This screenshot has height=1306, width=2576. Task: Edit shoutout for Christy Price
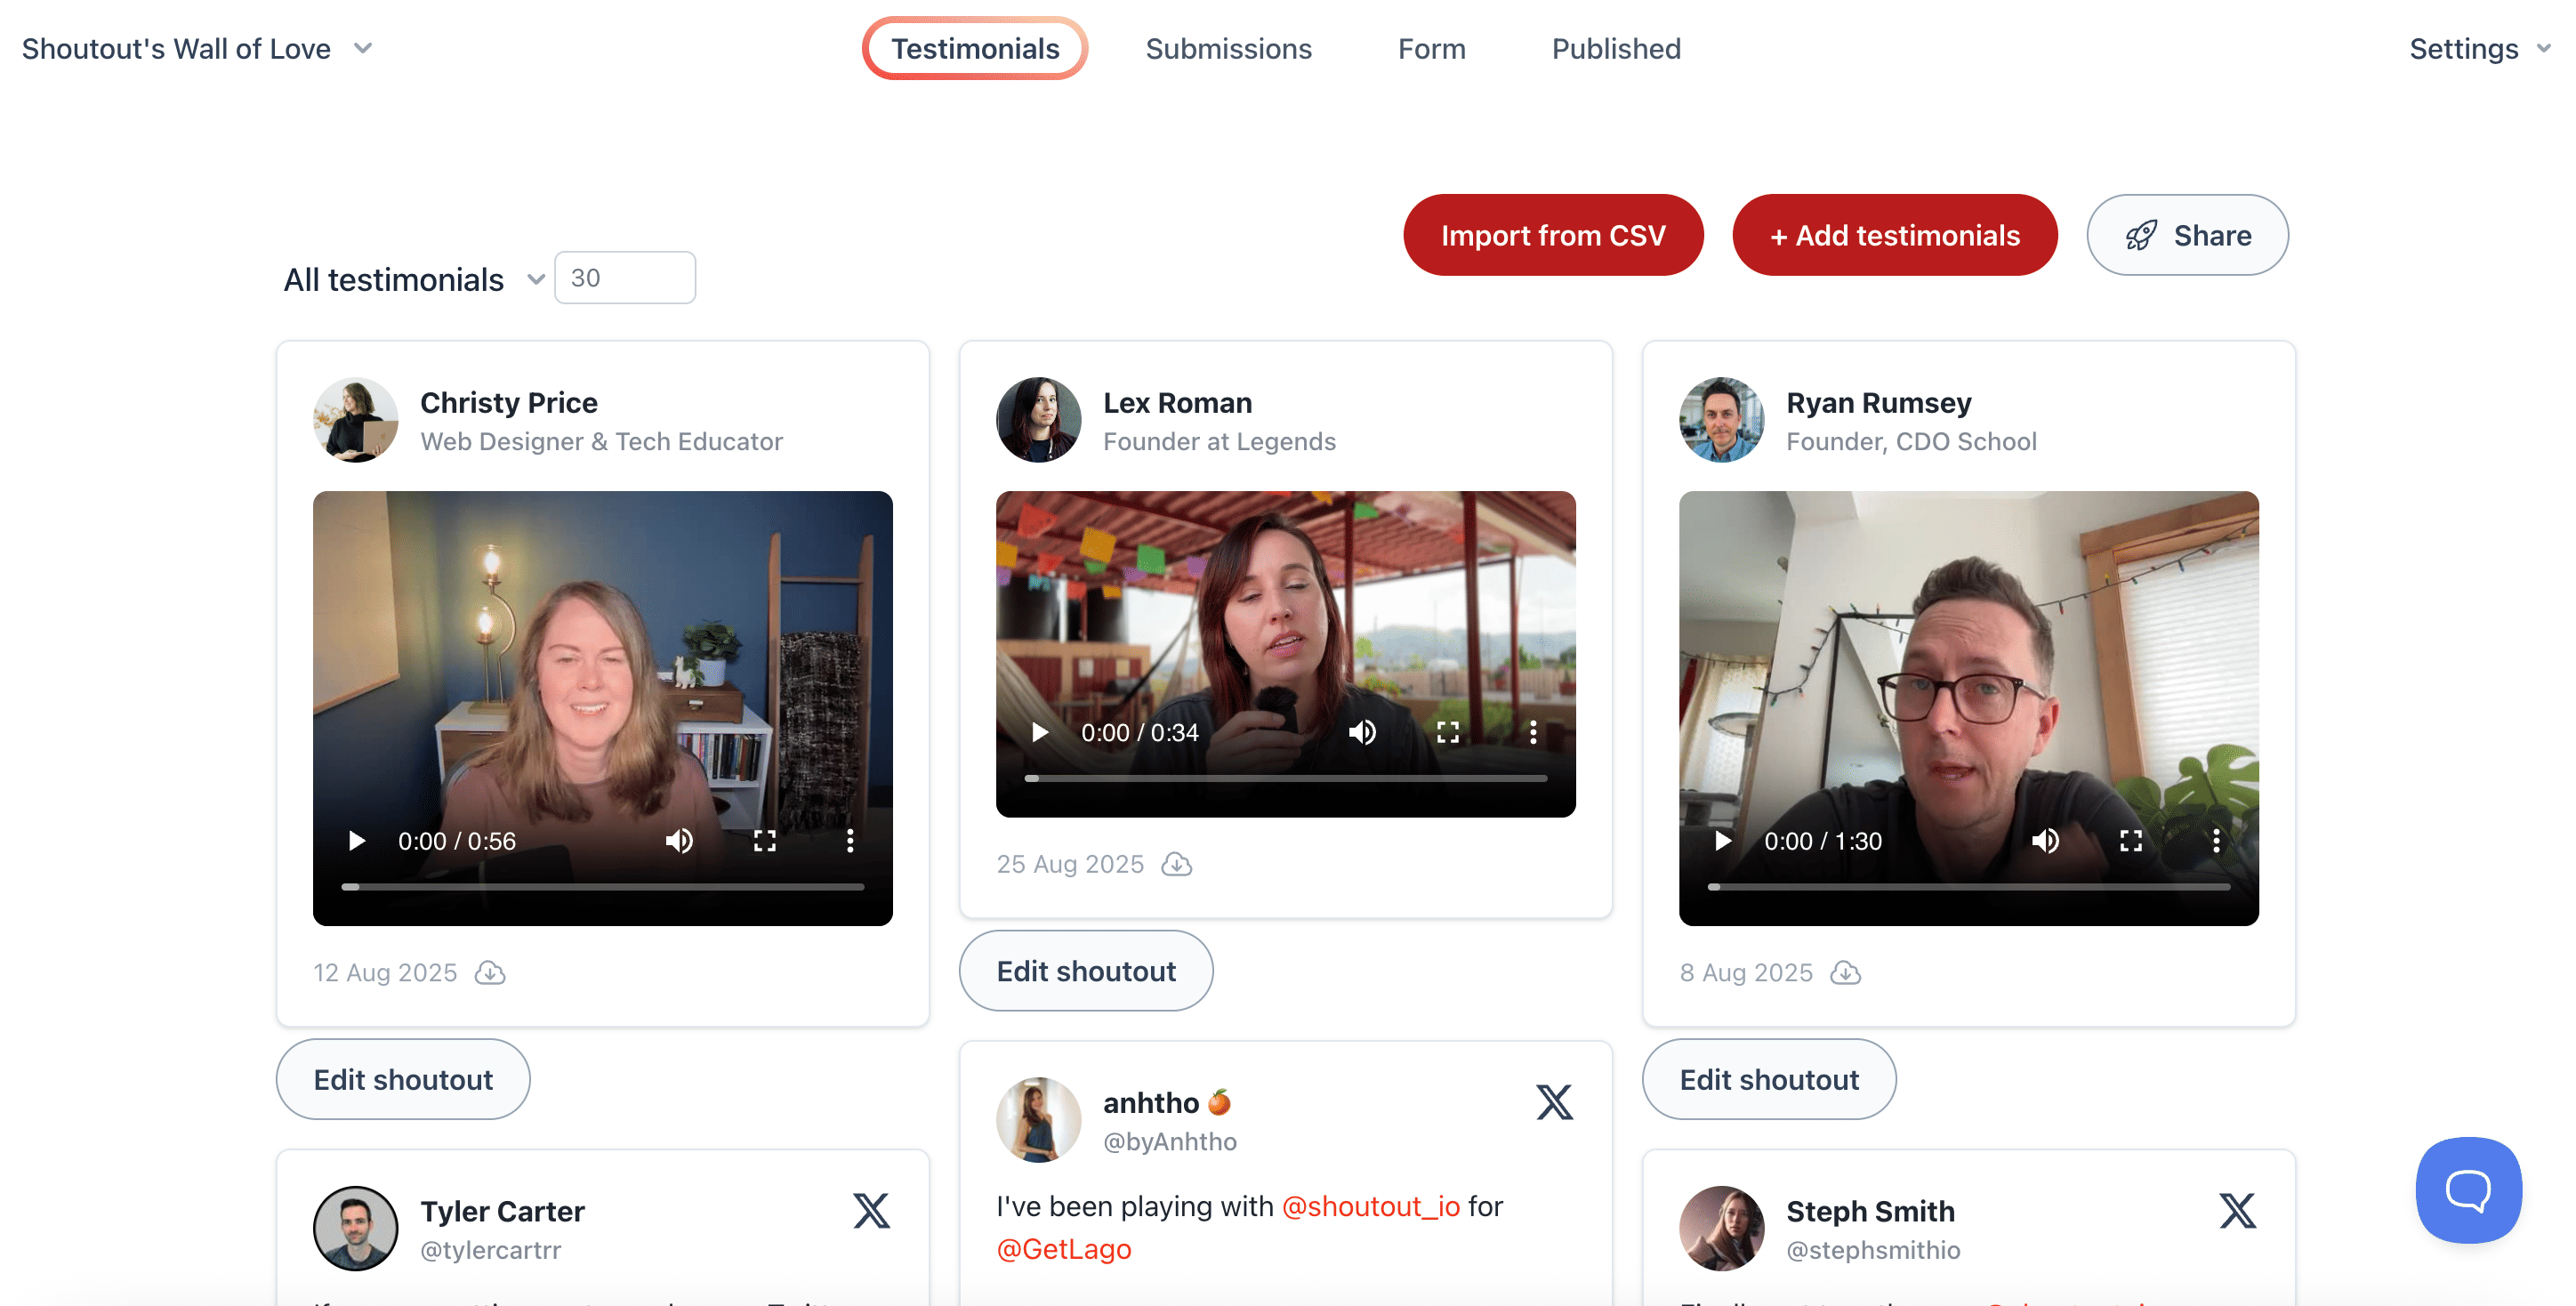click(402, 1079)
